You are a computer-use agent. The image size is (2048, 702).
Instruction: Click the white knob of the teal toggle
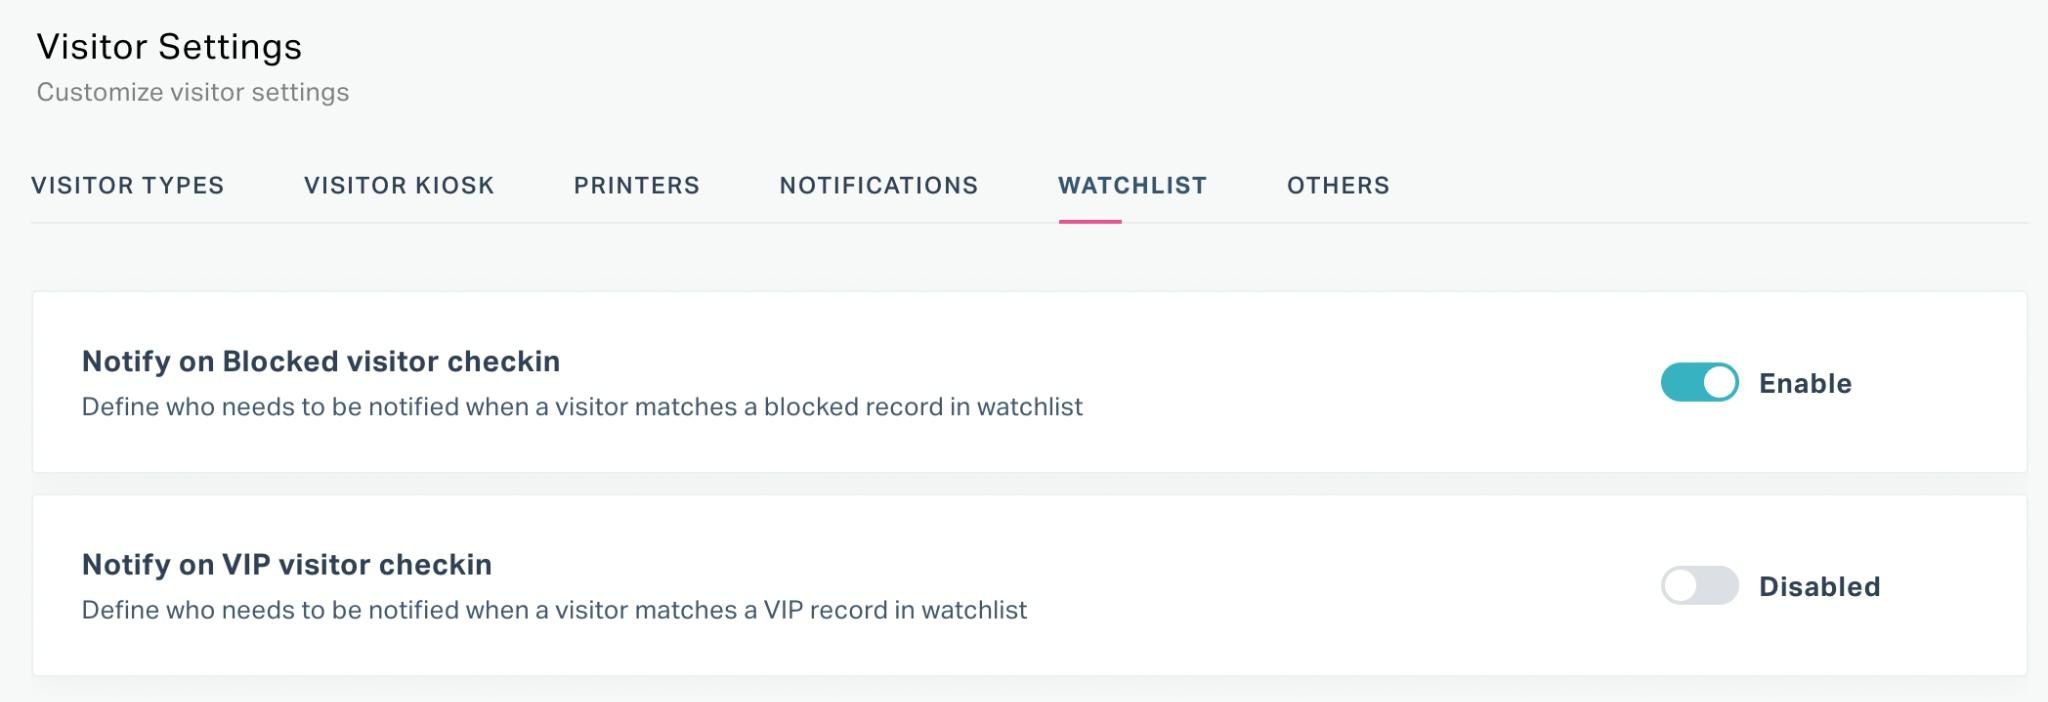point(1719,383)
